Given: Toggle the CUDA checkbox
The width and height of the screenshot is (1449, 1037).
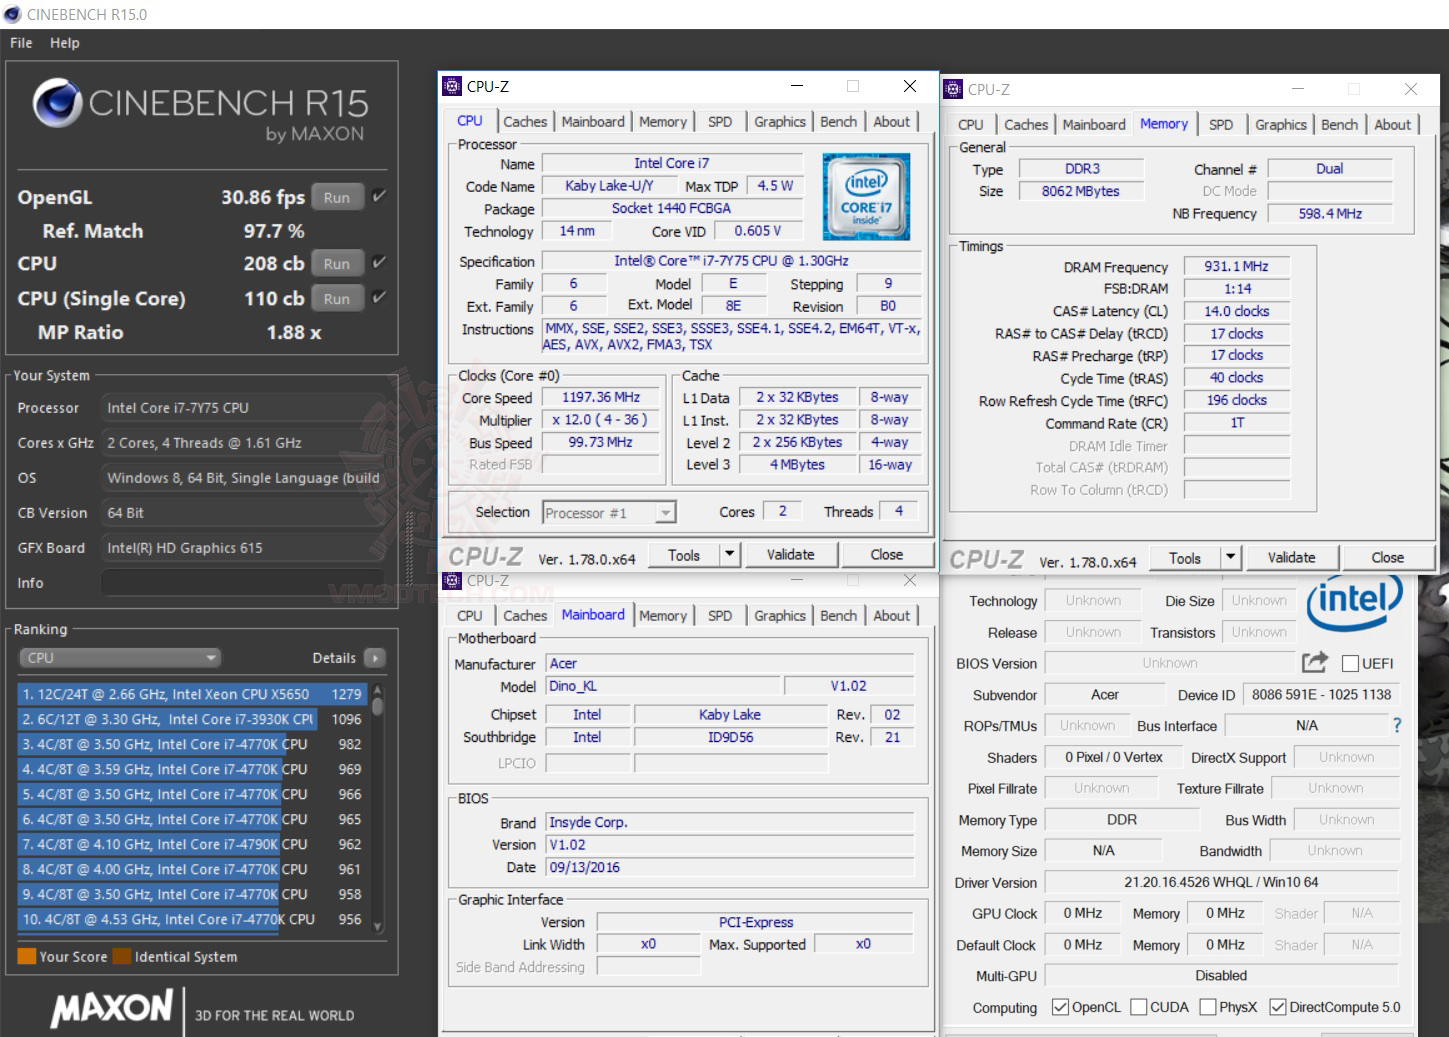Looking at the screenshot, I should tap(1138, 1007).
